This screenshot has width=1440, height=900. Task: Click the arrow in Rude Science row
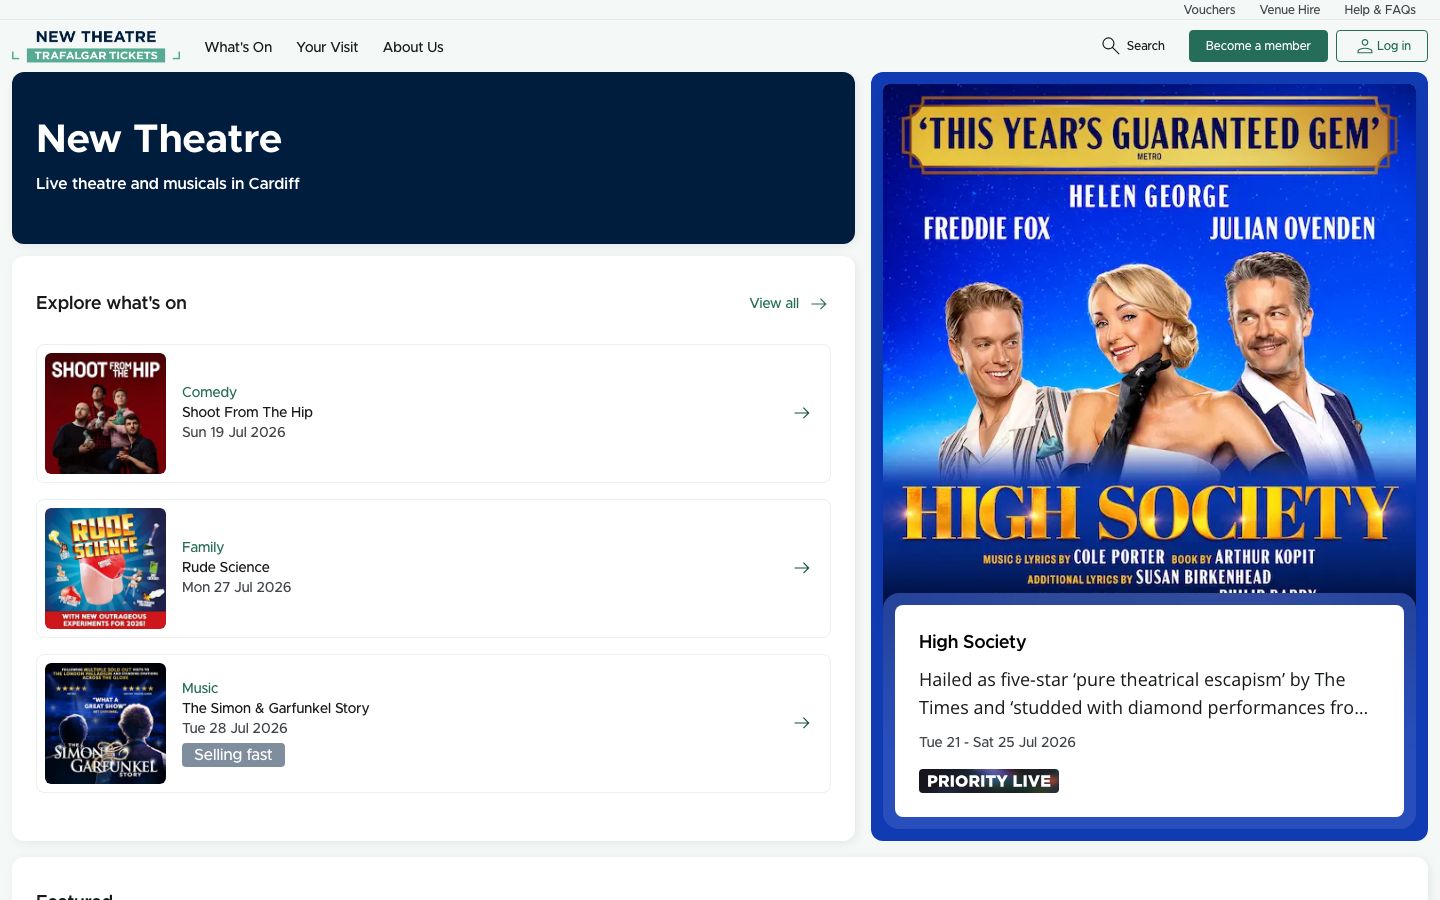tap(802, 568)
